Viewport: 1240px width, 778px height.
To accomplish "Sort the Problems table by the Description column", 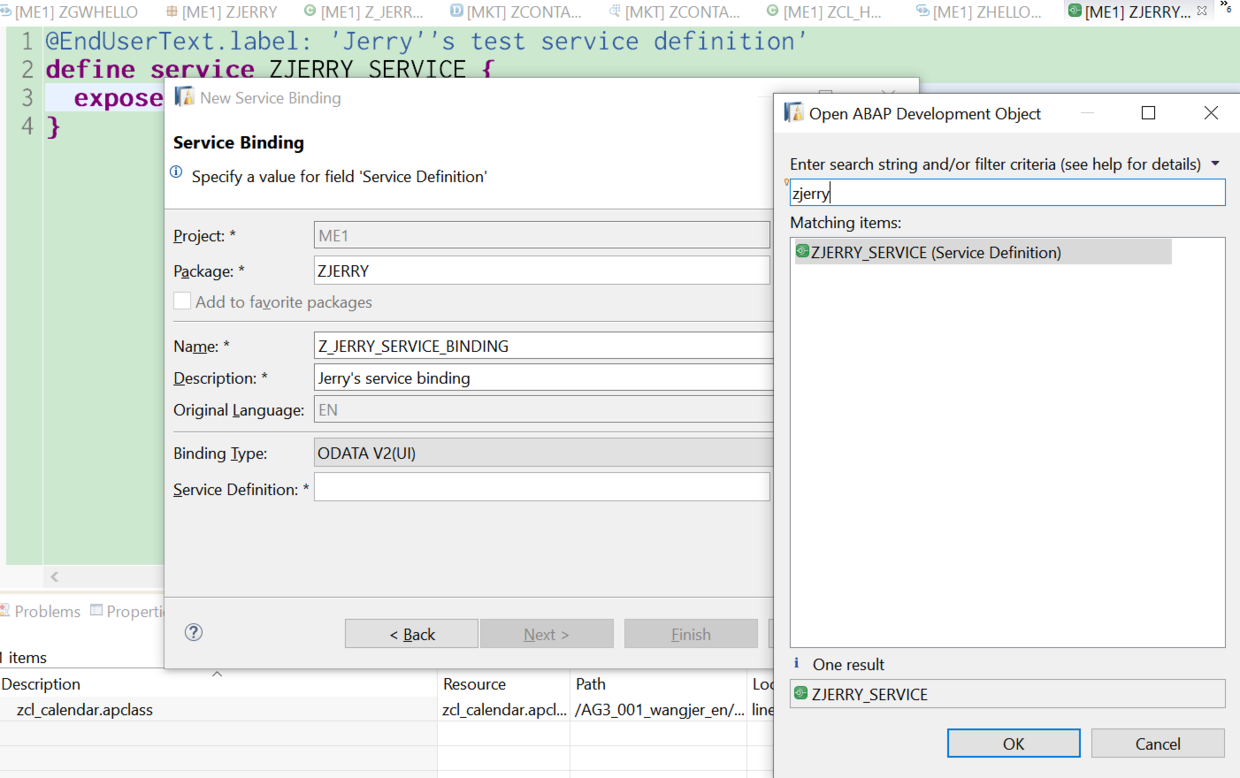I will coord(218,684).
